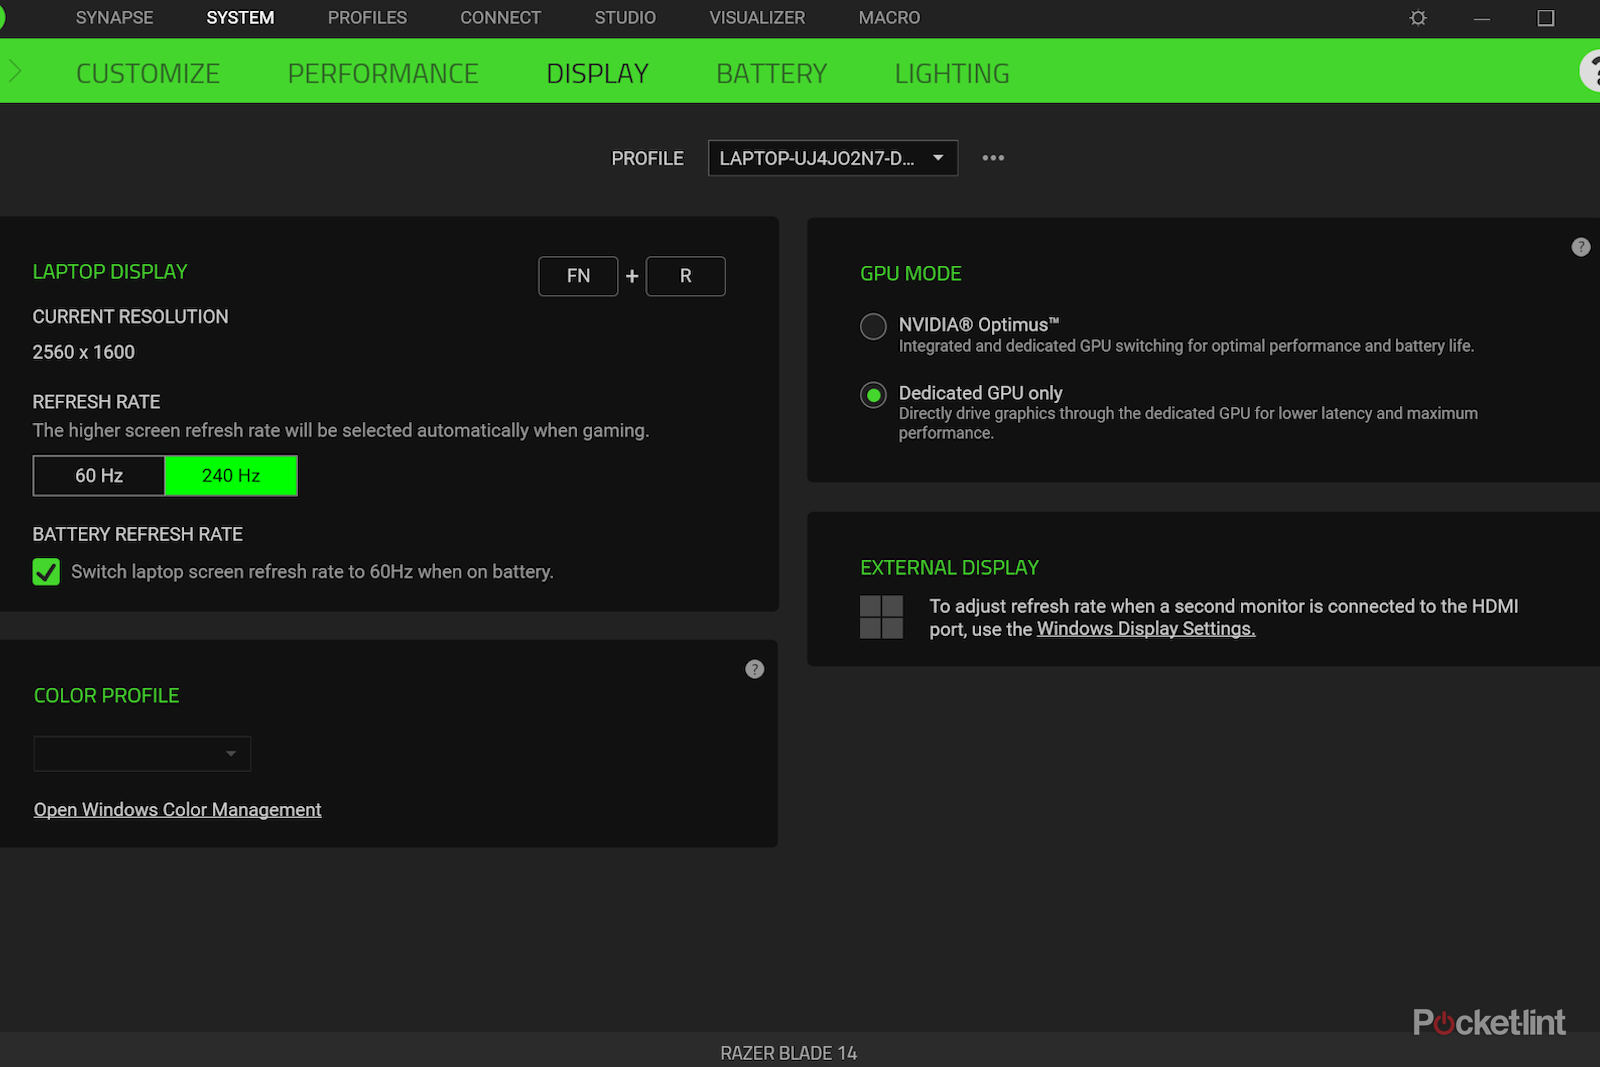Open the LIGHTING tab
Screen dimensions: 1600x1067
(951, 74)
